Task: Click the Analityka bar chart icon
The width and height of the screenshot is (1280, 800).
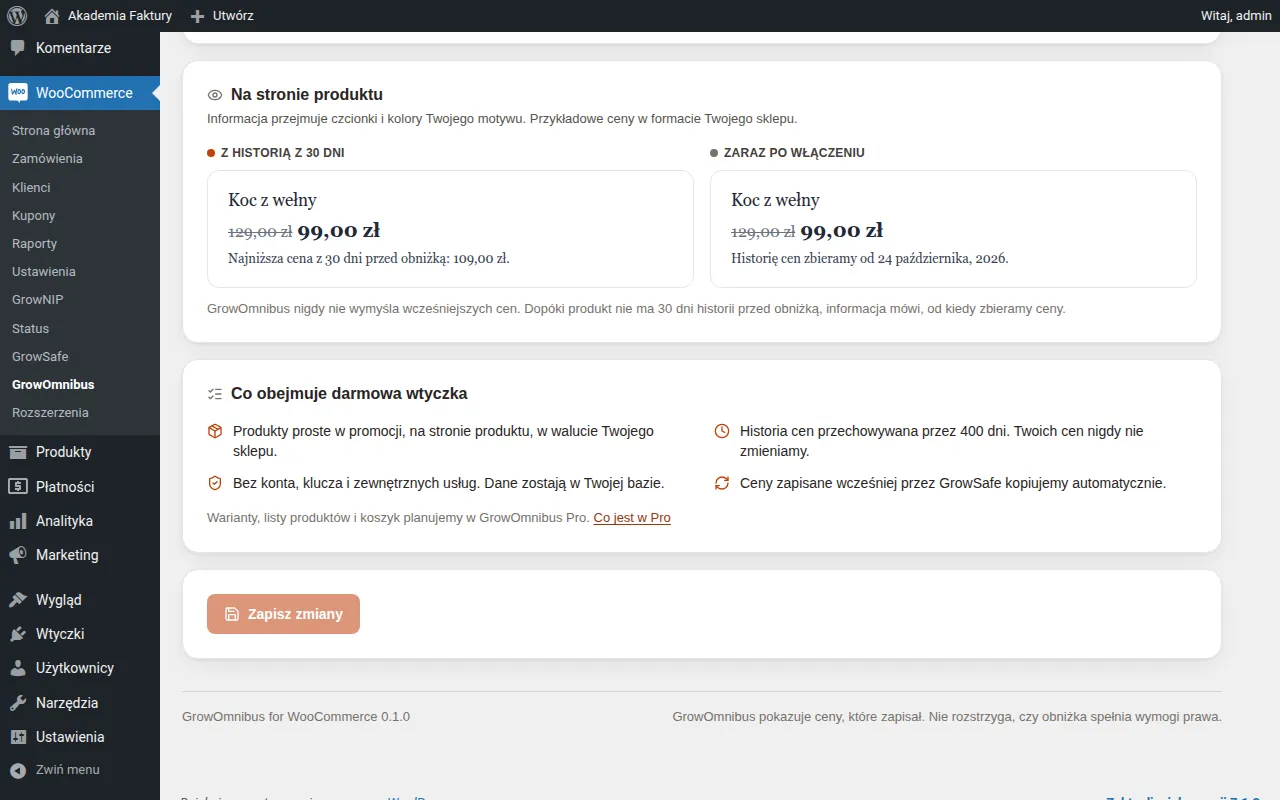Action: pos(18,521)
